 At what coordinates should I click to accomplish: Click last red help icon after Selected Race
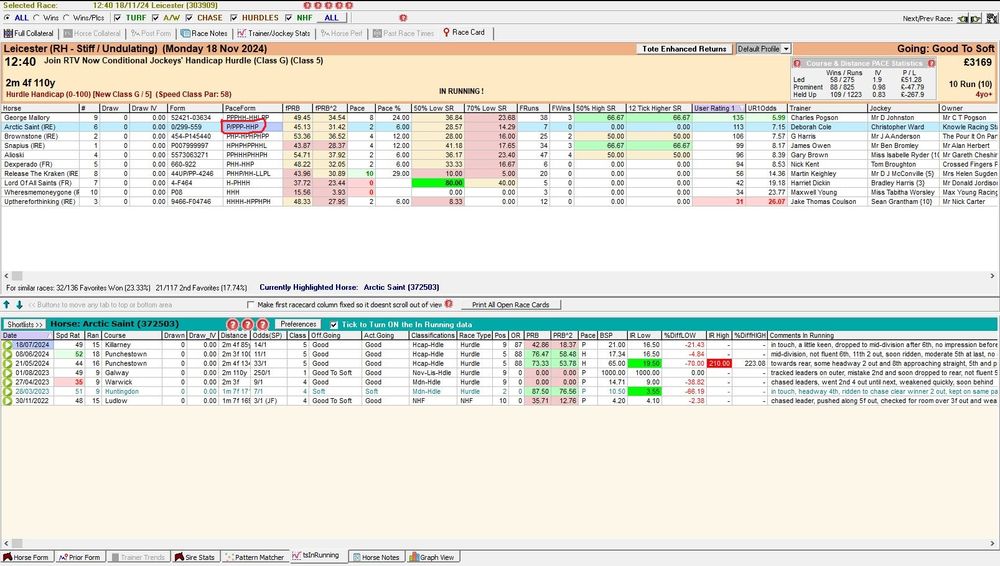pos(349,5)
